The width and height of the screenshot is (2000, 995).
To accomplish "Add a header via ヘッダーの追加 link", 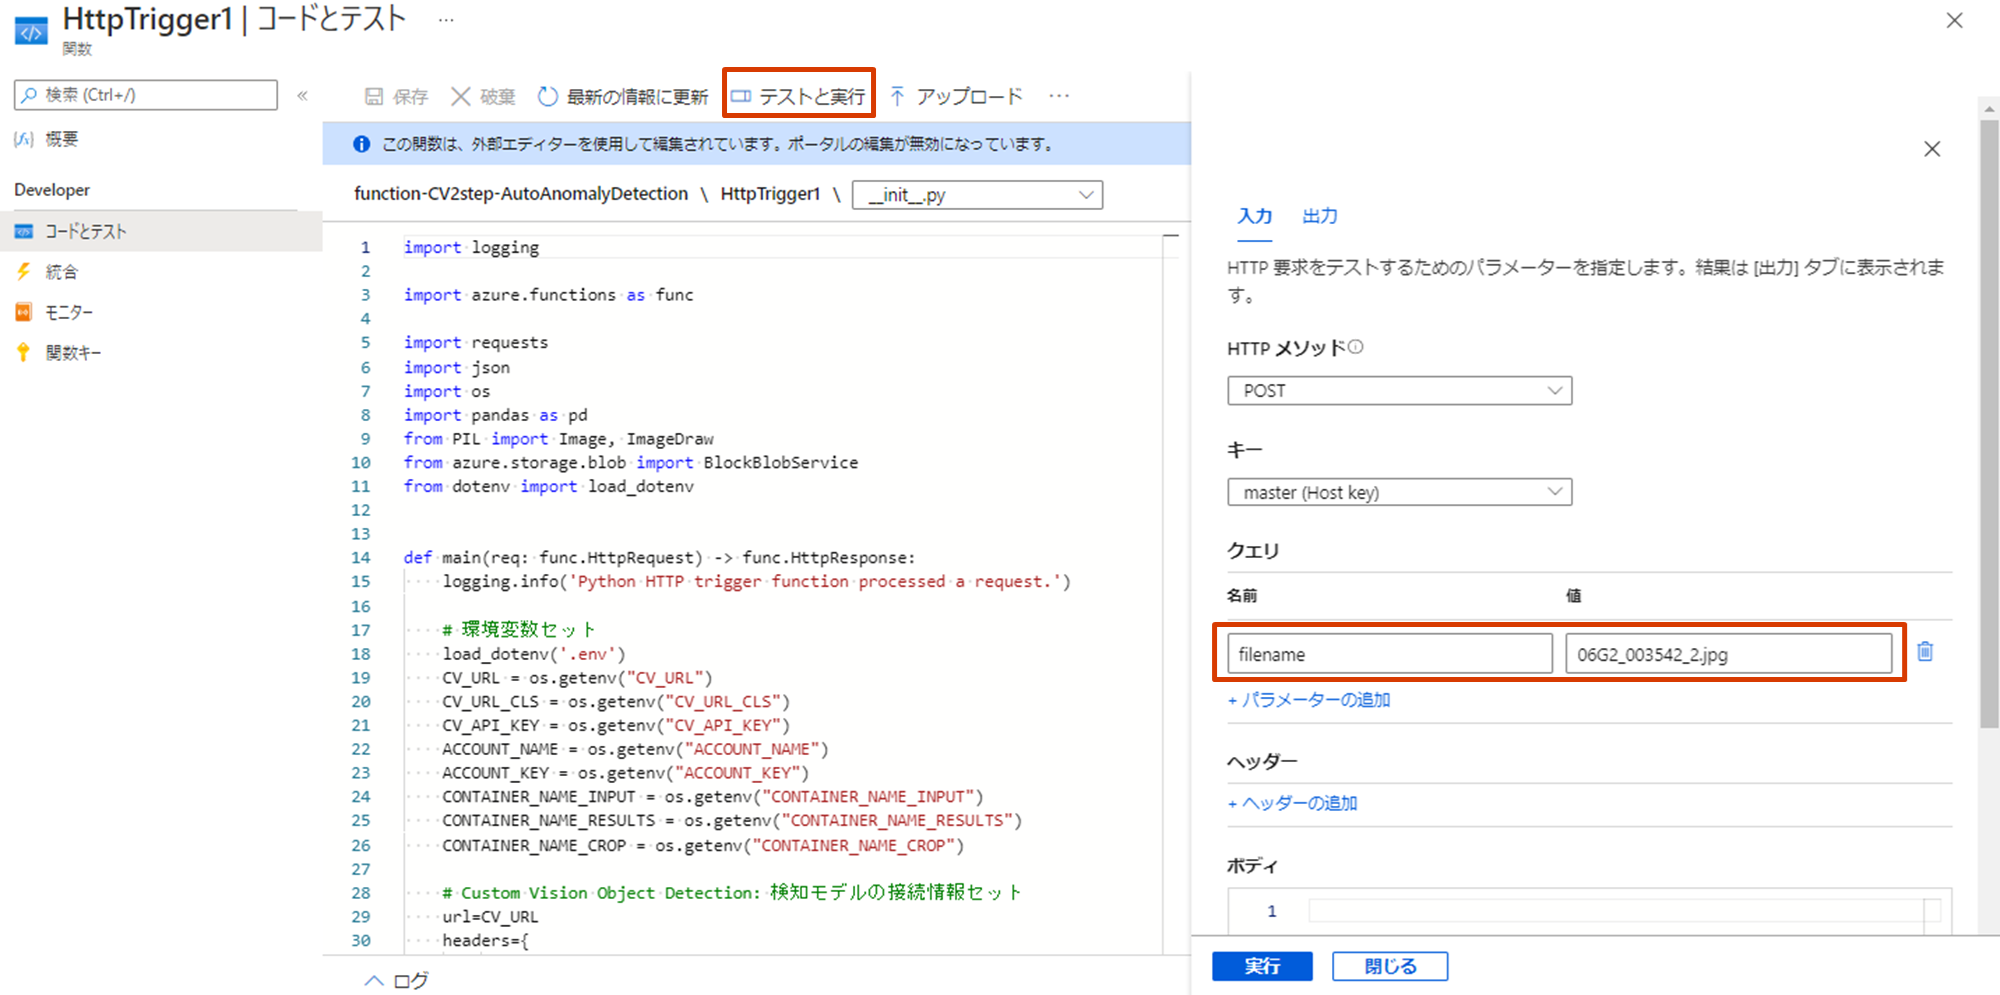I will tap(1291, 803).
